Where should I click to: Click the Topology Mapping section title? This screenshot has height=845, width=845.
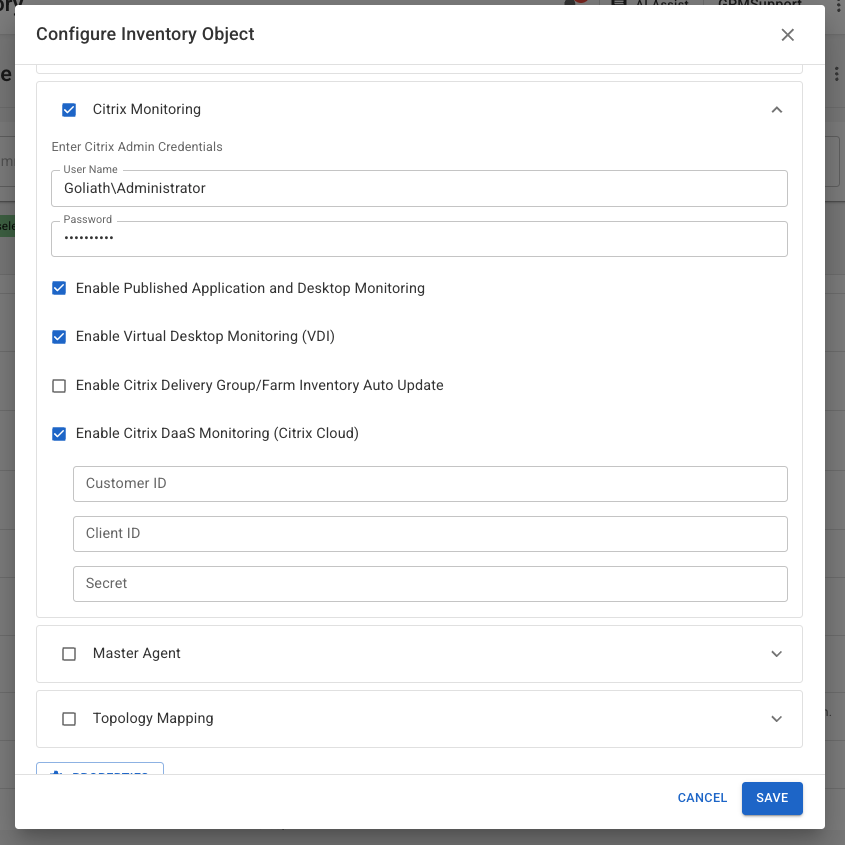pos(153,718)
